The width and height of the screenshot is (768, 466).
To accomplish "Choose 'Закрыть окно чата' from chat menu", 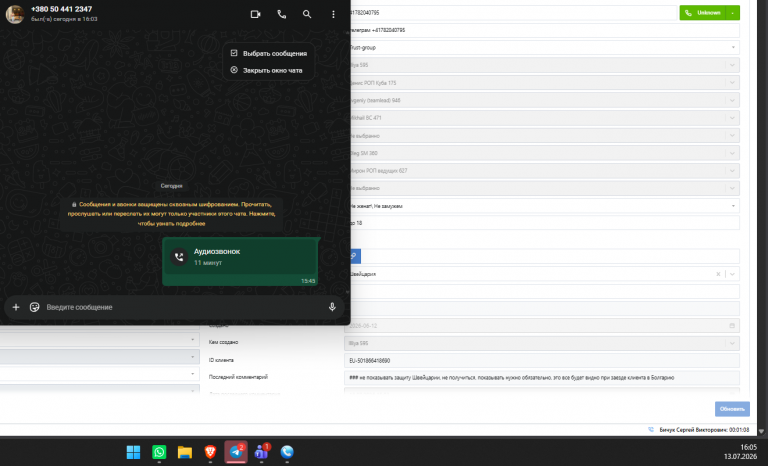I will pos(269,70).
